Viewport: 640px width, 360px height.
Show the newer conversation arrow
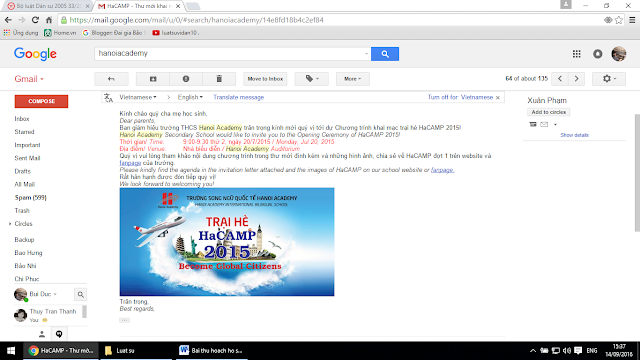coord(560,79)
